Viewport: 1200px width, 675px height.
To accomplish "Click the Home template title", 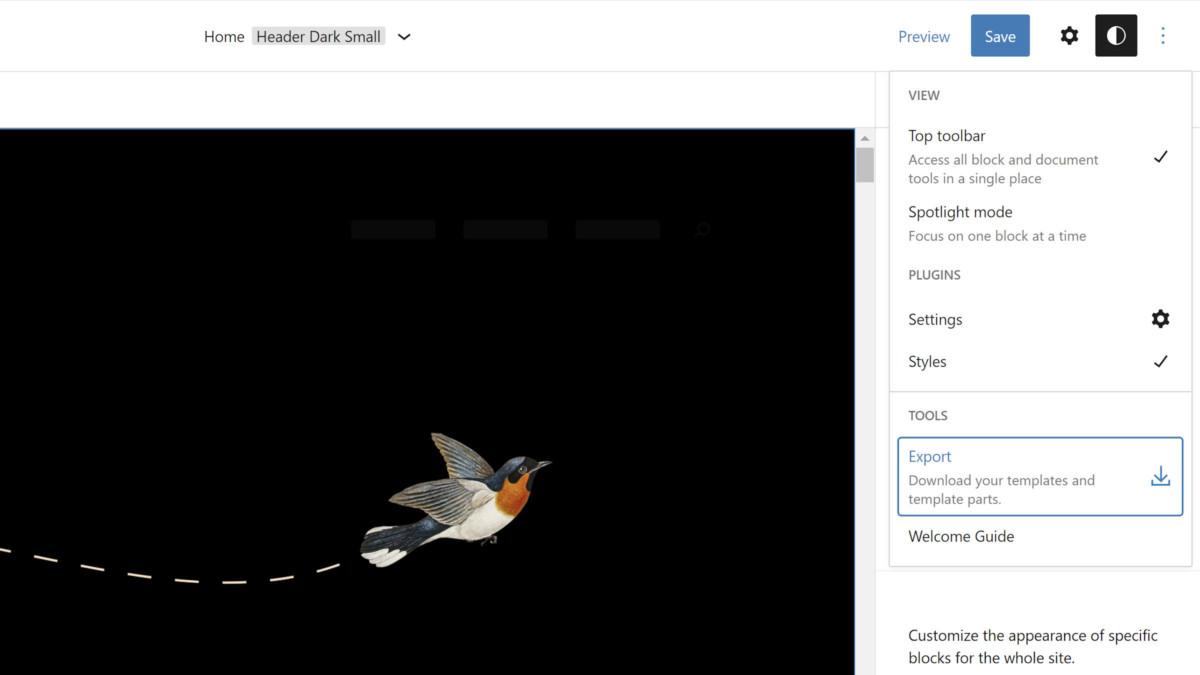I will click(x=224, y=37).
